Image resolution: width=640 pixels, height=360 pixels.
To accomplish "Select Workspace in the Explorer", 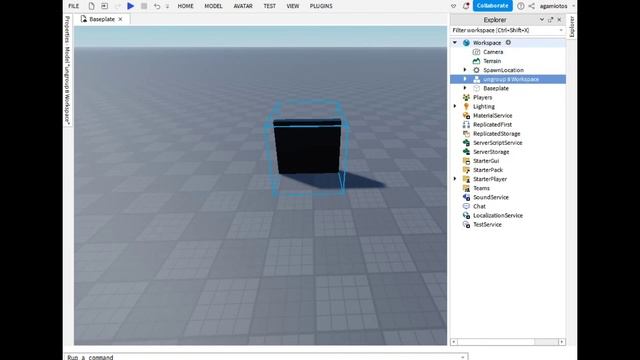I will click(x=487, y=43).
